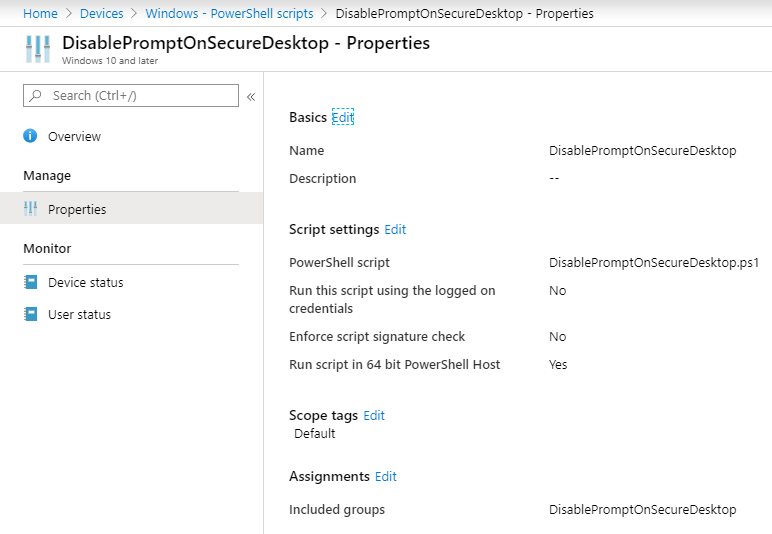Image resolution: width=772 pixels, height=534 pixels.
Task: Click the Manage section heading
Action: [x=47, y=175]
